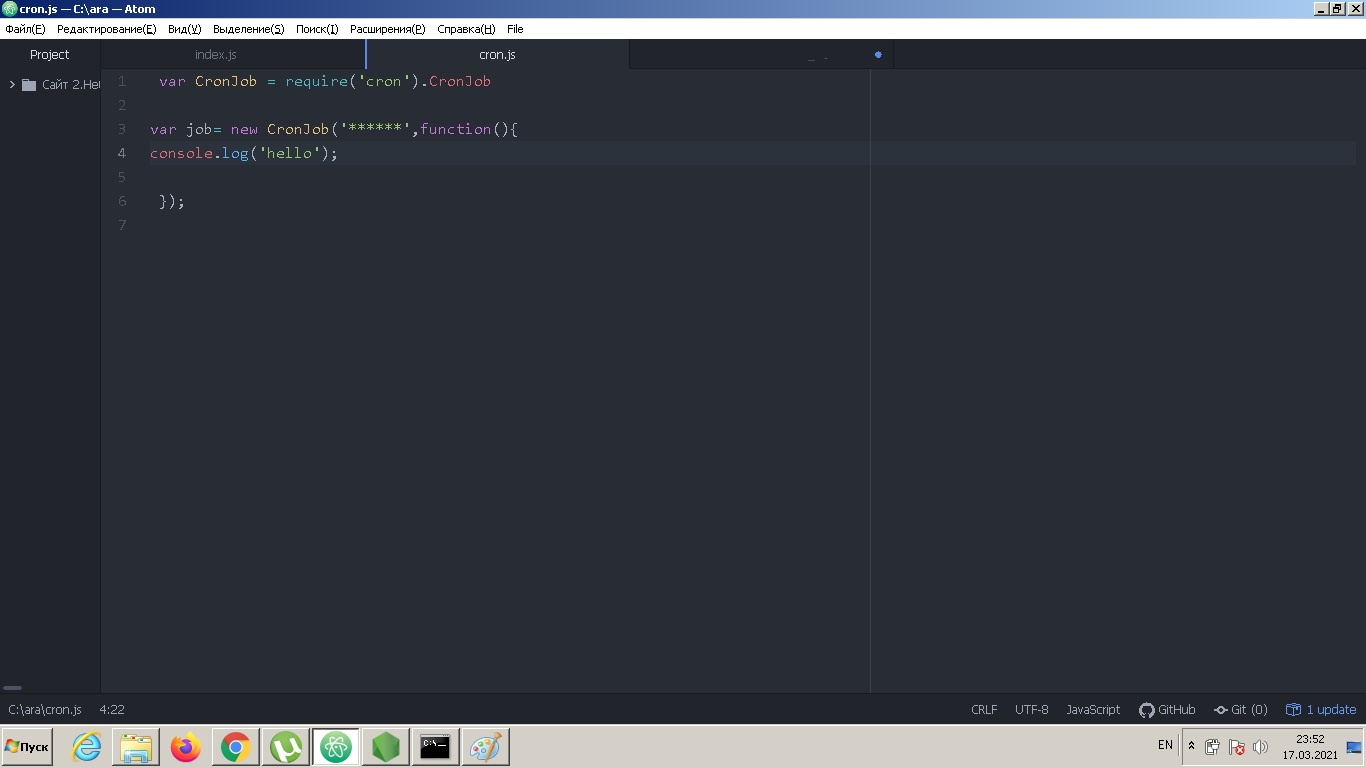Viewport: 1366px width, 768px height.
Task: Launch Internet Explorer from taskbar
Action: click(x=87, y=747)
